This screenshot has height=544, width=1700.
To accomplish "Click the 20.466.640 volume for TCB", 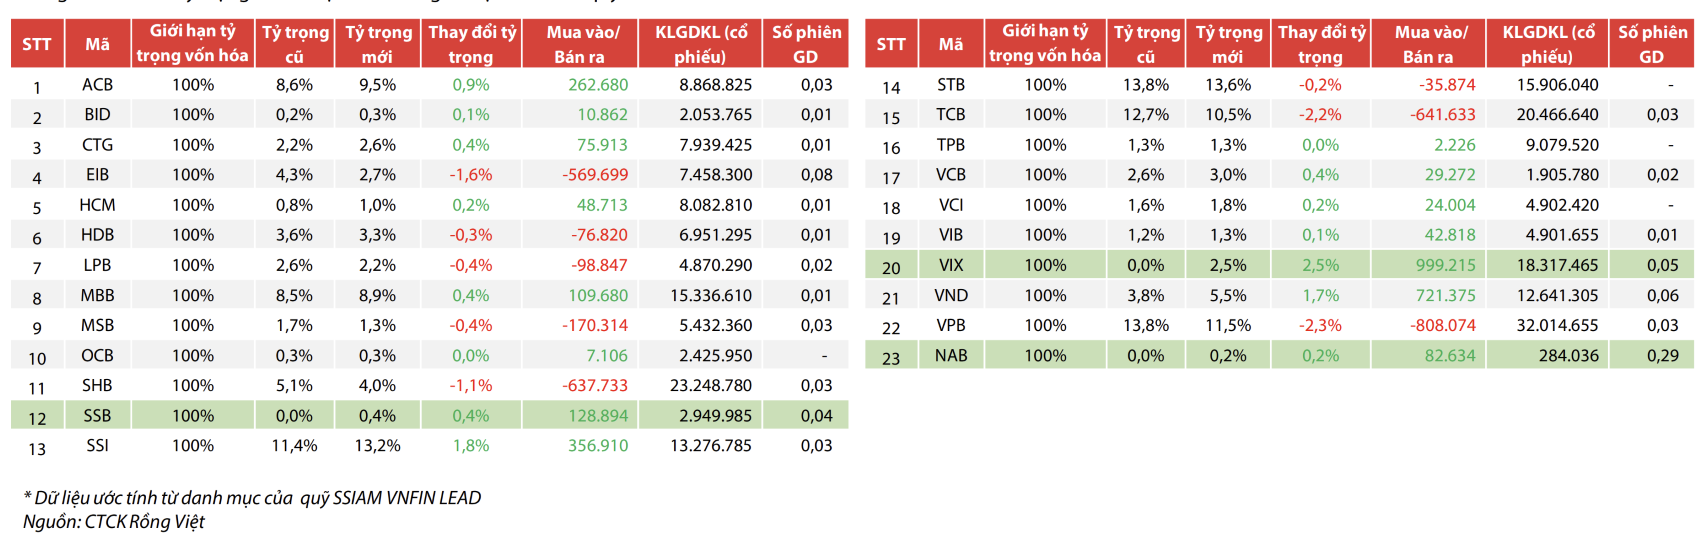I will click(x=1558, y=115).
